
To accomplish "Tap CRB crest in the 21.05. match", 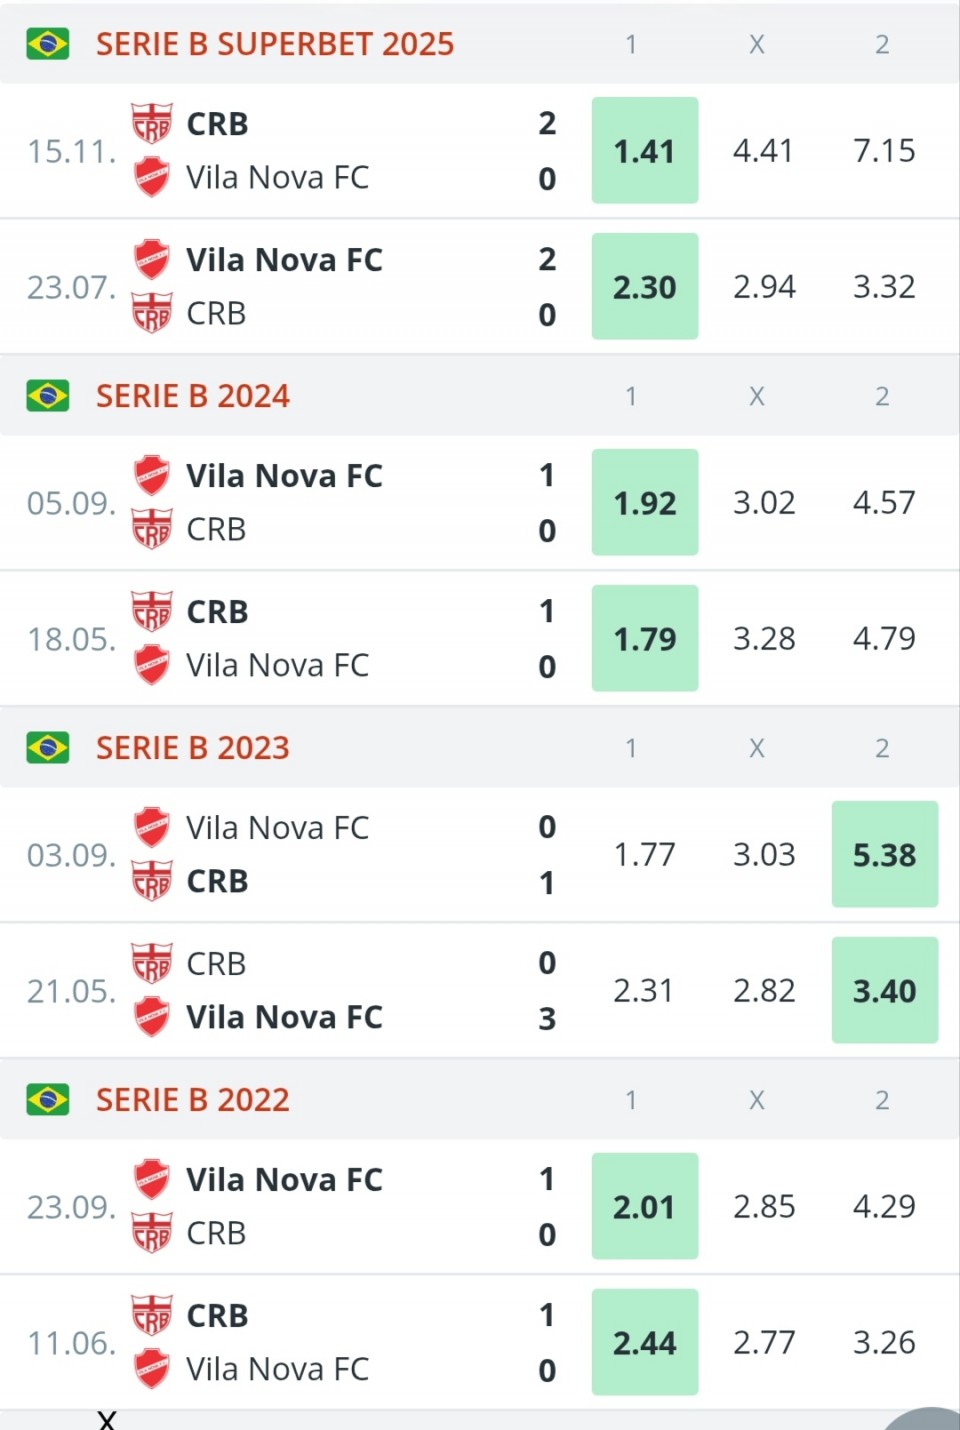I will pyautogui.click(x=152, y=963).
